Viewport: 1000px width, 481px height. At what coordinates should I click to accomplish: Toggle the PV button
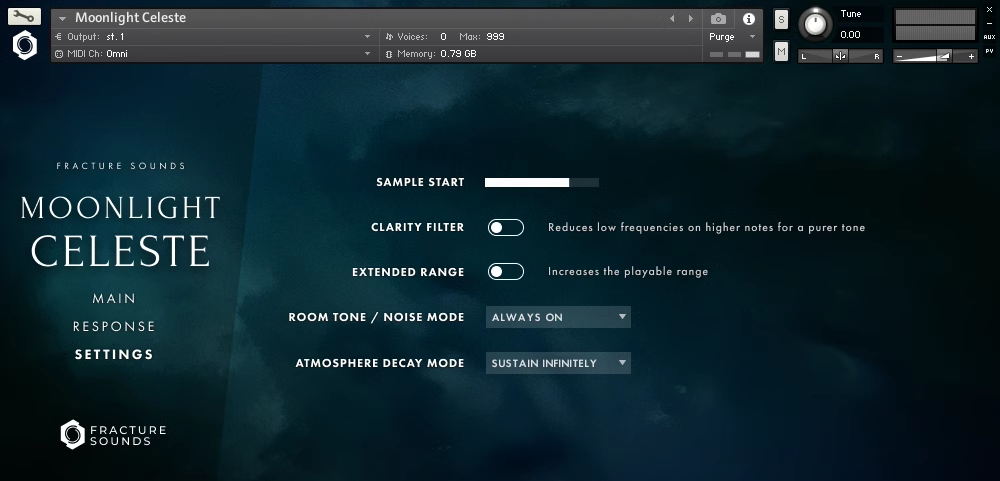pos(989,51)
